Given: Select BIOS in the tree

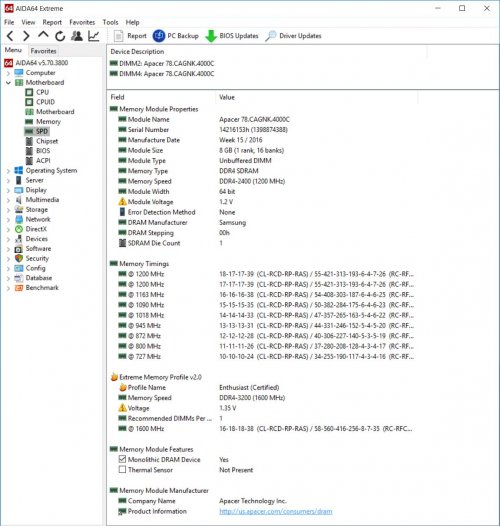Looking at the screenshot, I should click(38, 151).
